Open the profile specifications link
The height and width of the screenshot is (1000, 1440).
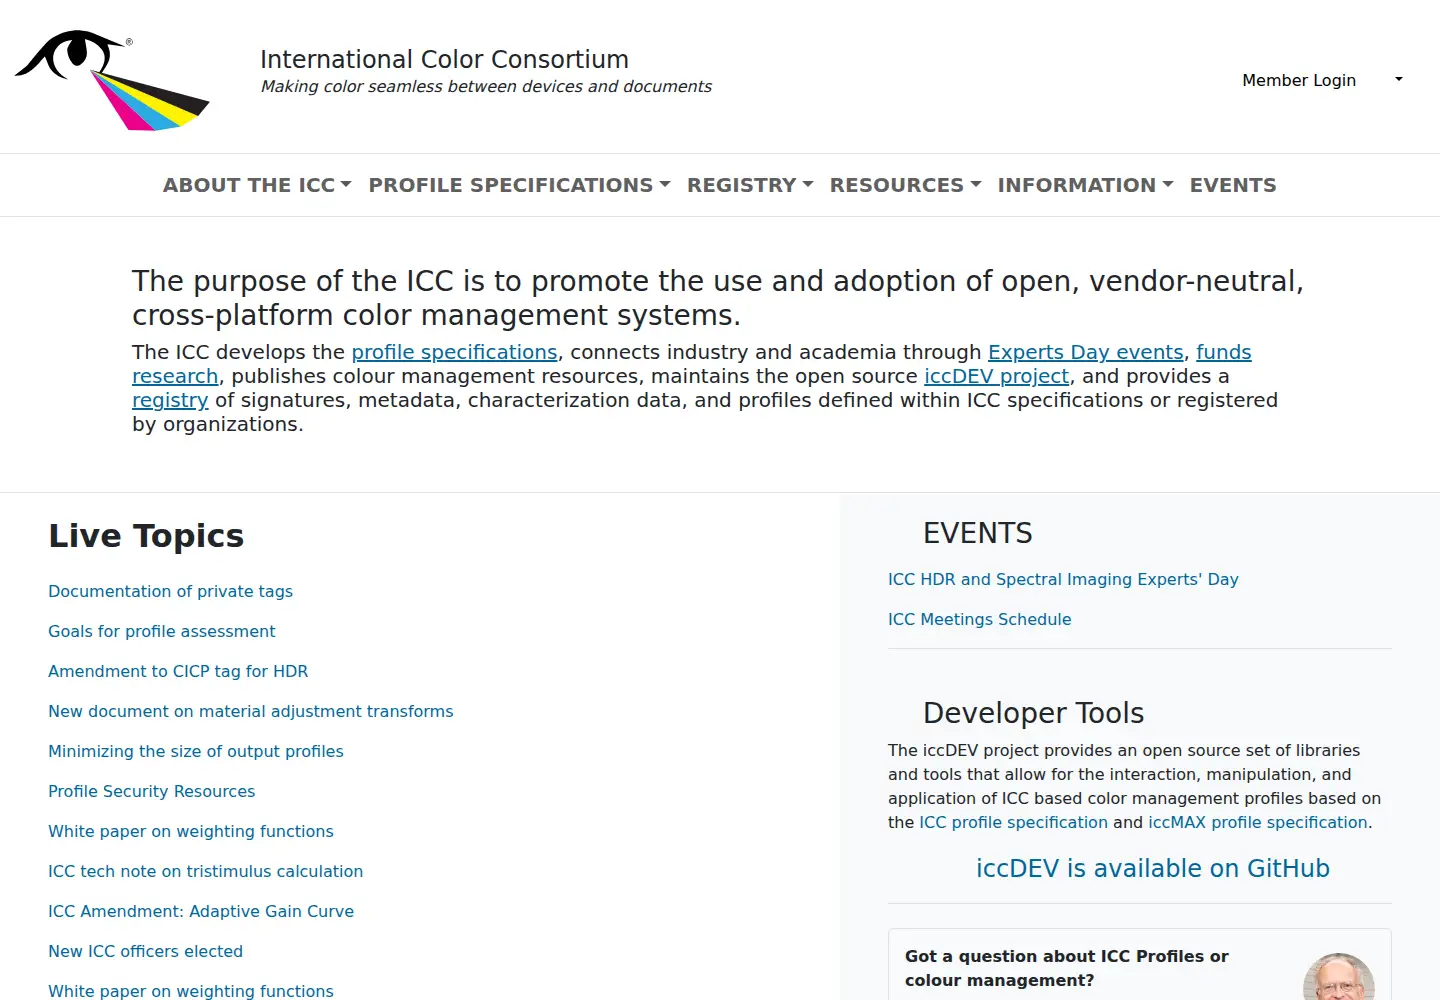point(454,352)
